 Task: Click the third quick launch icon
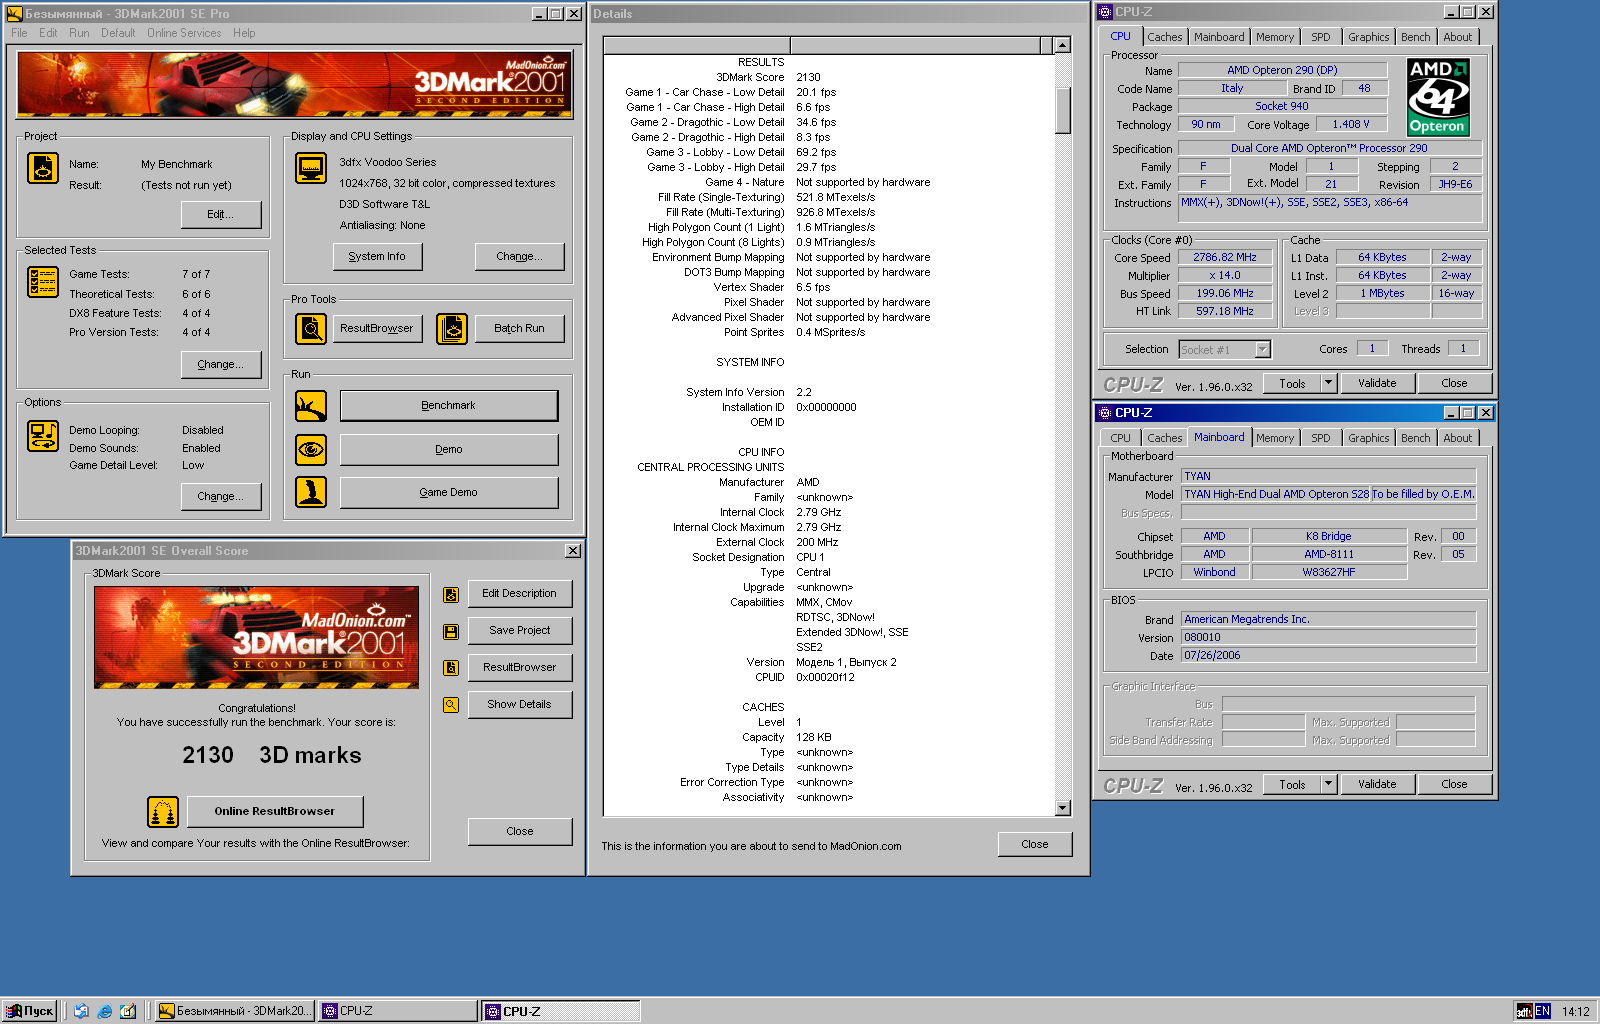[128, 1011]
